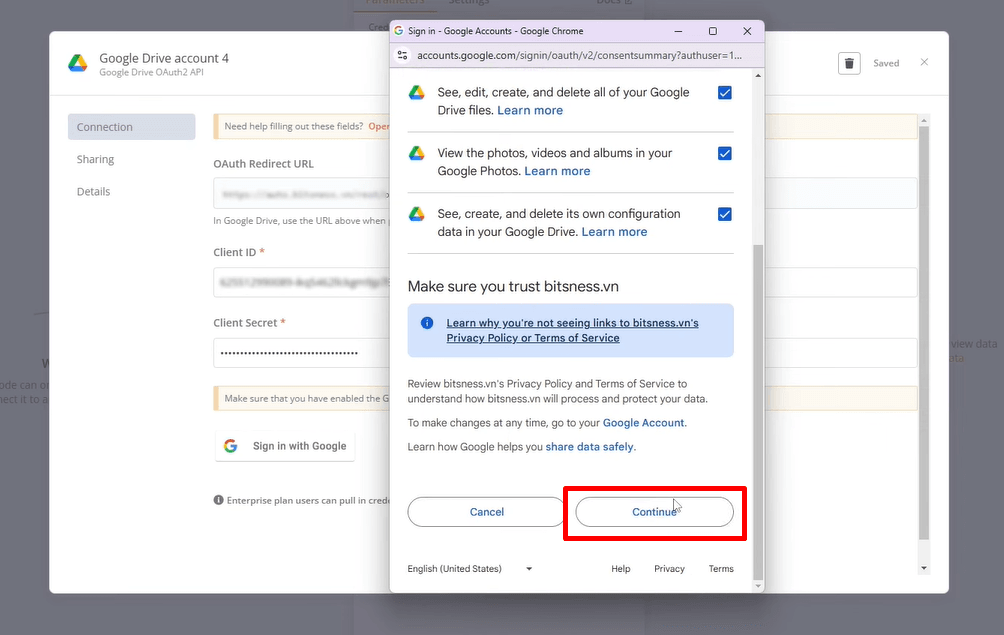The height and width of the screenshot is (635, 1004).
Task: Click the Terms footer link
Action: click(x=721, y=568)
